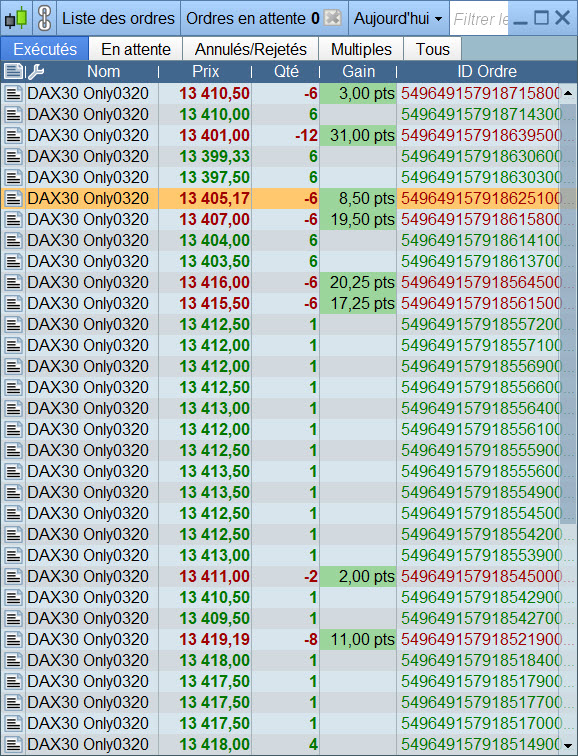Select DAX30 Only0320 name at 13 397,50
This screenshot has height=756, width=578.
click(88, 177)
